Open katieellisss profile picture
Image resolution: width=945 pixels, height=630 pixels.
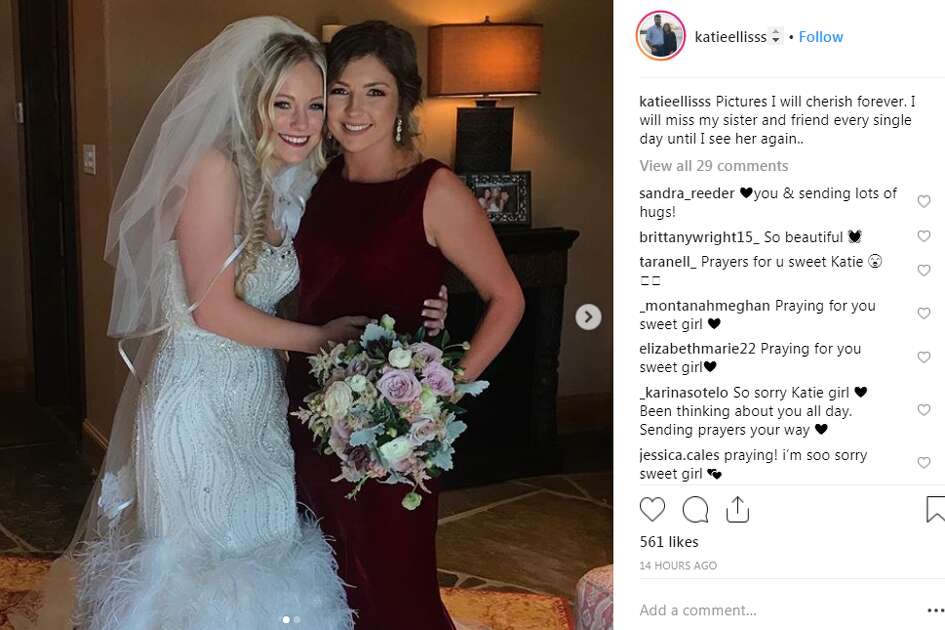pyautogui.click(x=661, y=36)
